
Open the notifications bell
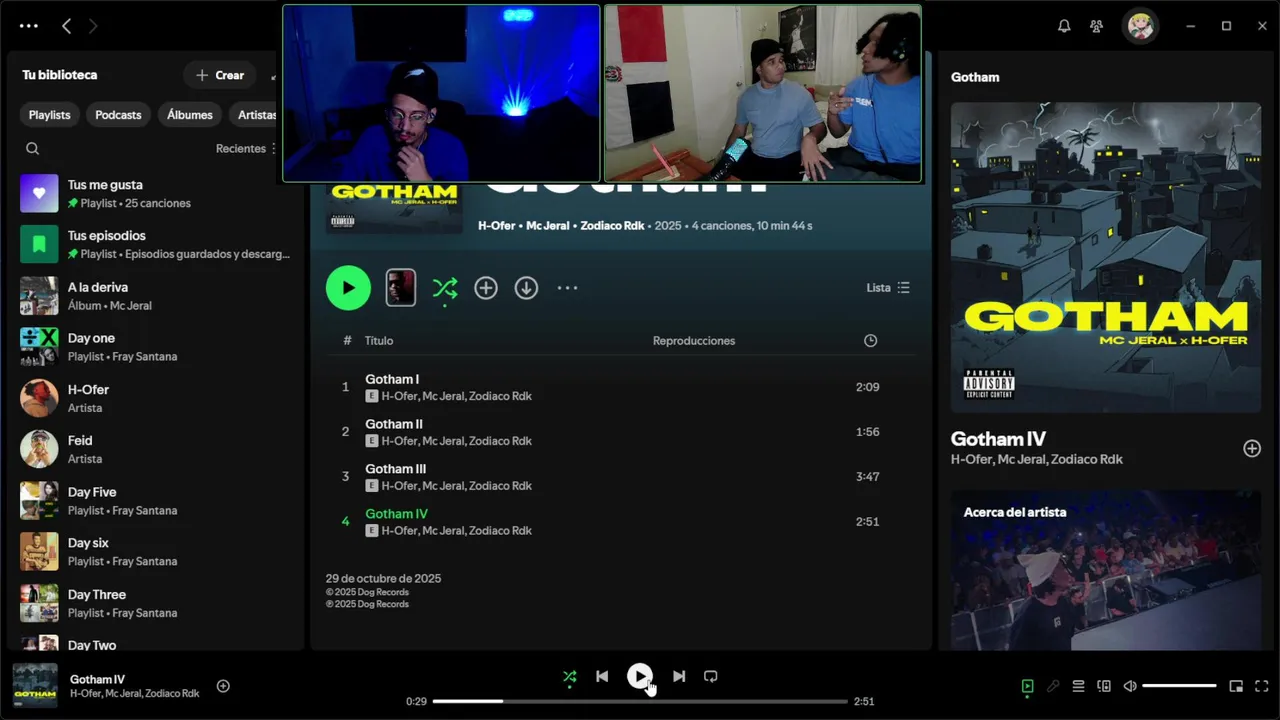[1064, 26]
